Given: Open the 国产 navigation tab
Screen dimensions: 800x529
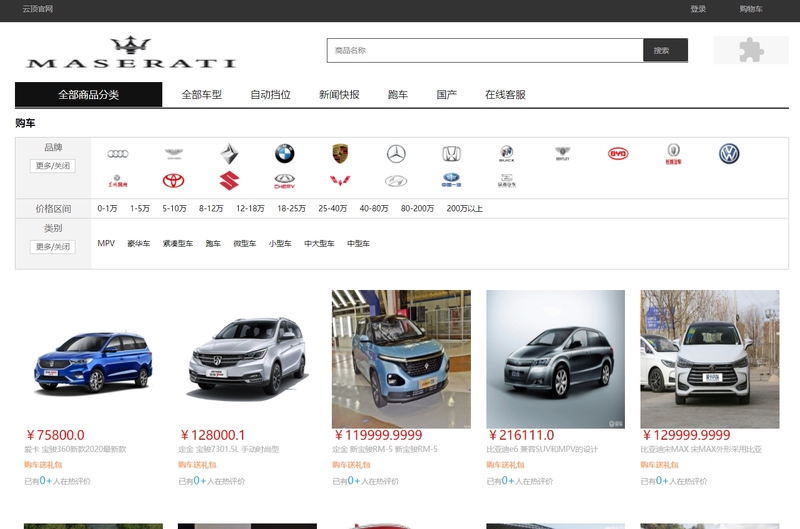Looking at the screenshot, I should point(447,94).
